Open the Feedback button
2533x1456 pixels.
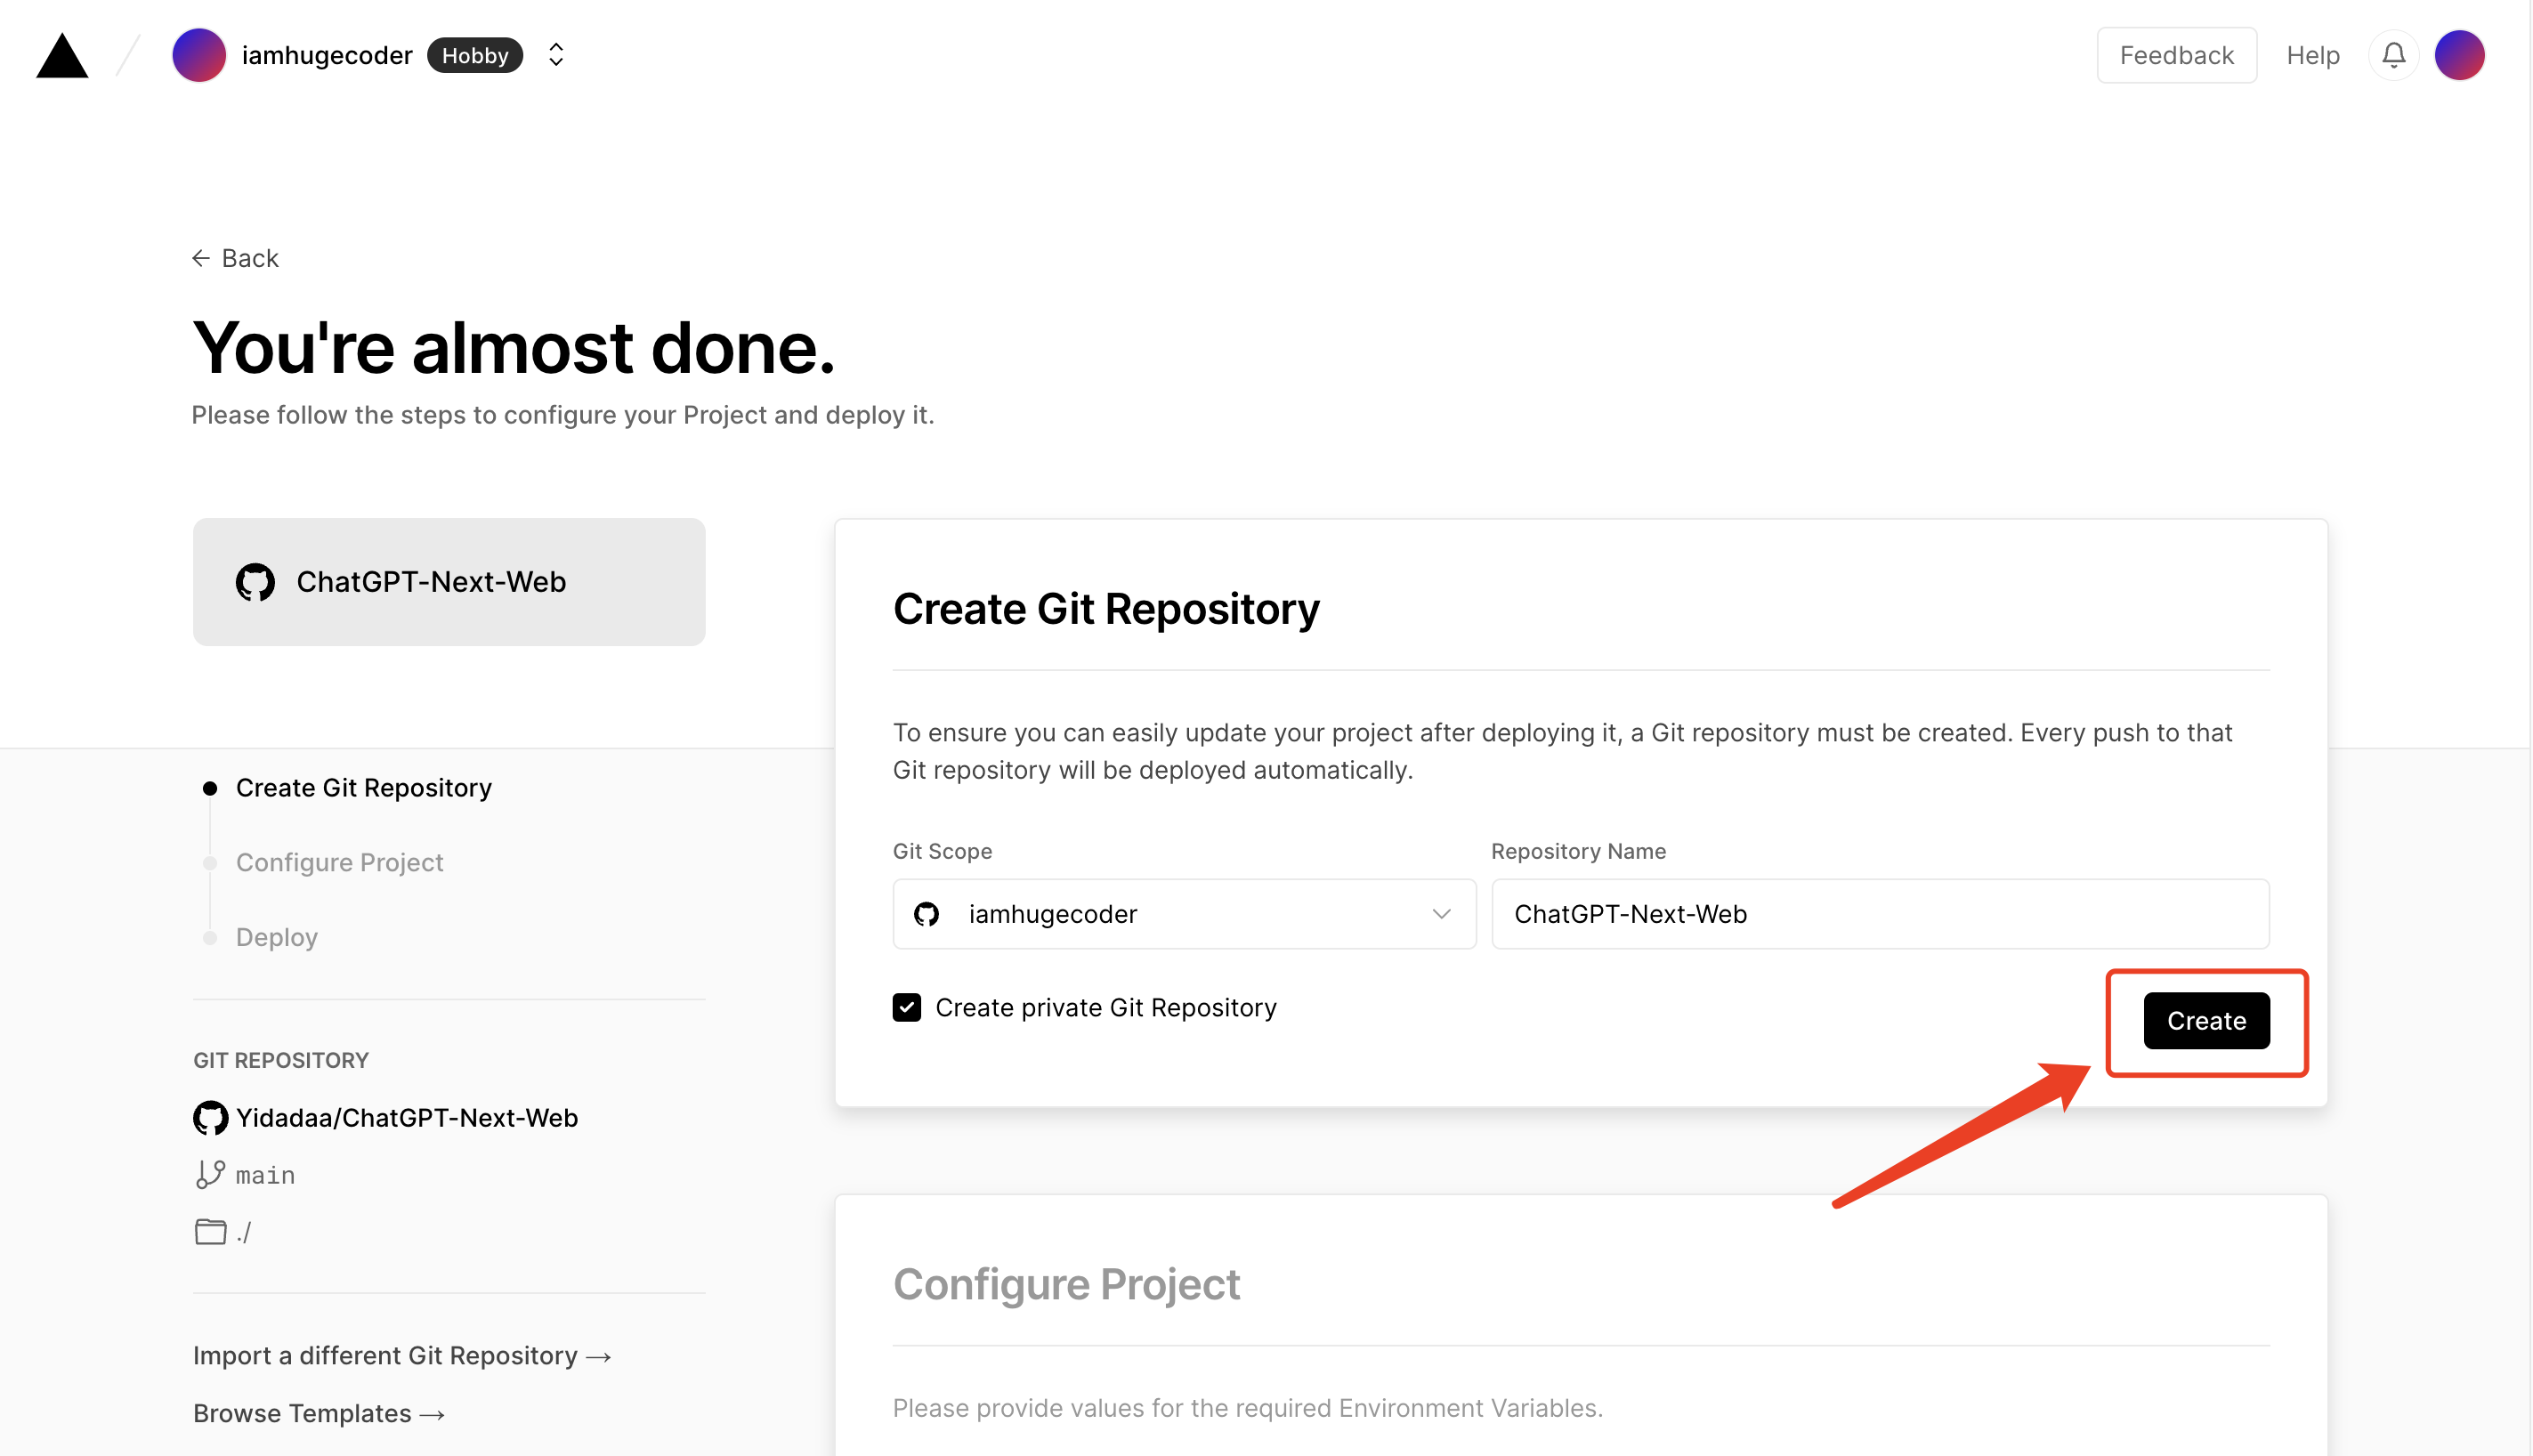click(x=2175, y=55)
